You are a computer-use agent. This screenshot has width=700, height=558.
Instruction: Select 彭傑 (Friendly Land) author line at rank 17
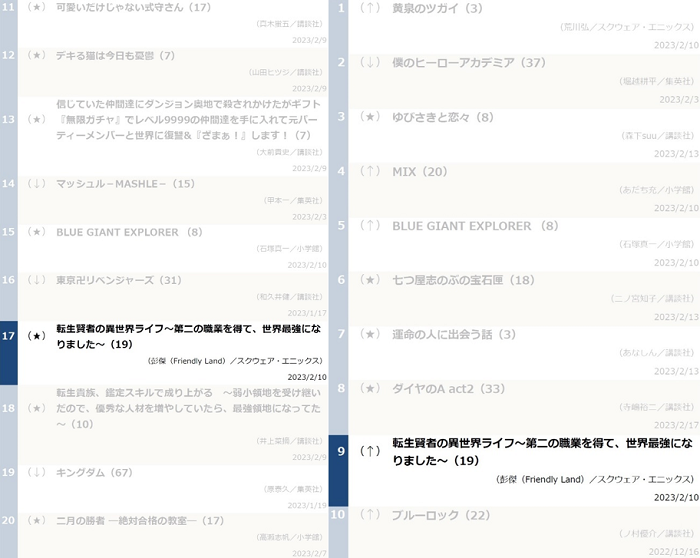pos(235,361)
